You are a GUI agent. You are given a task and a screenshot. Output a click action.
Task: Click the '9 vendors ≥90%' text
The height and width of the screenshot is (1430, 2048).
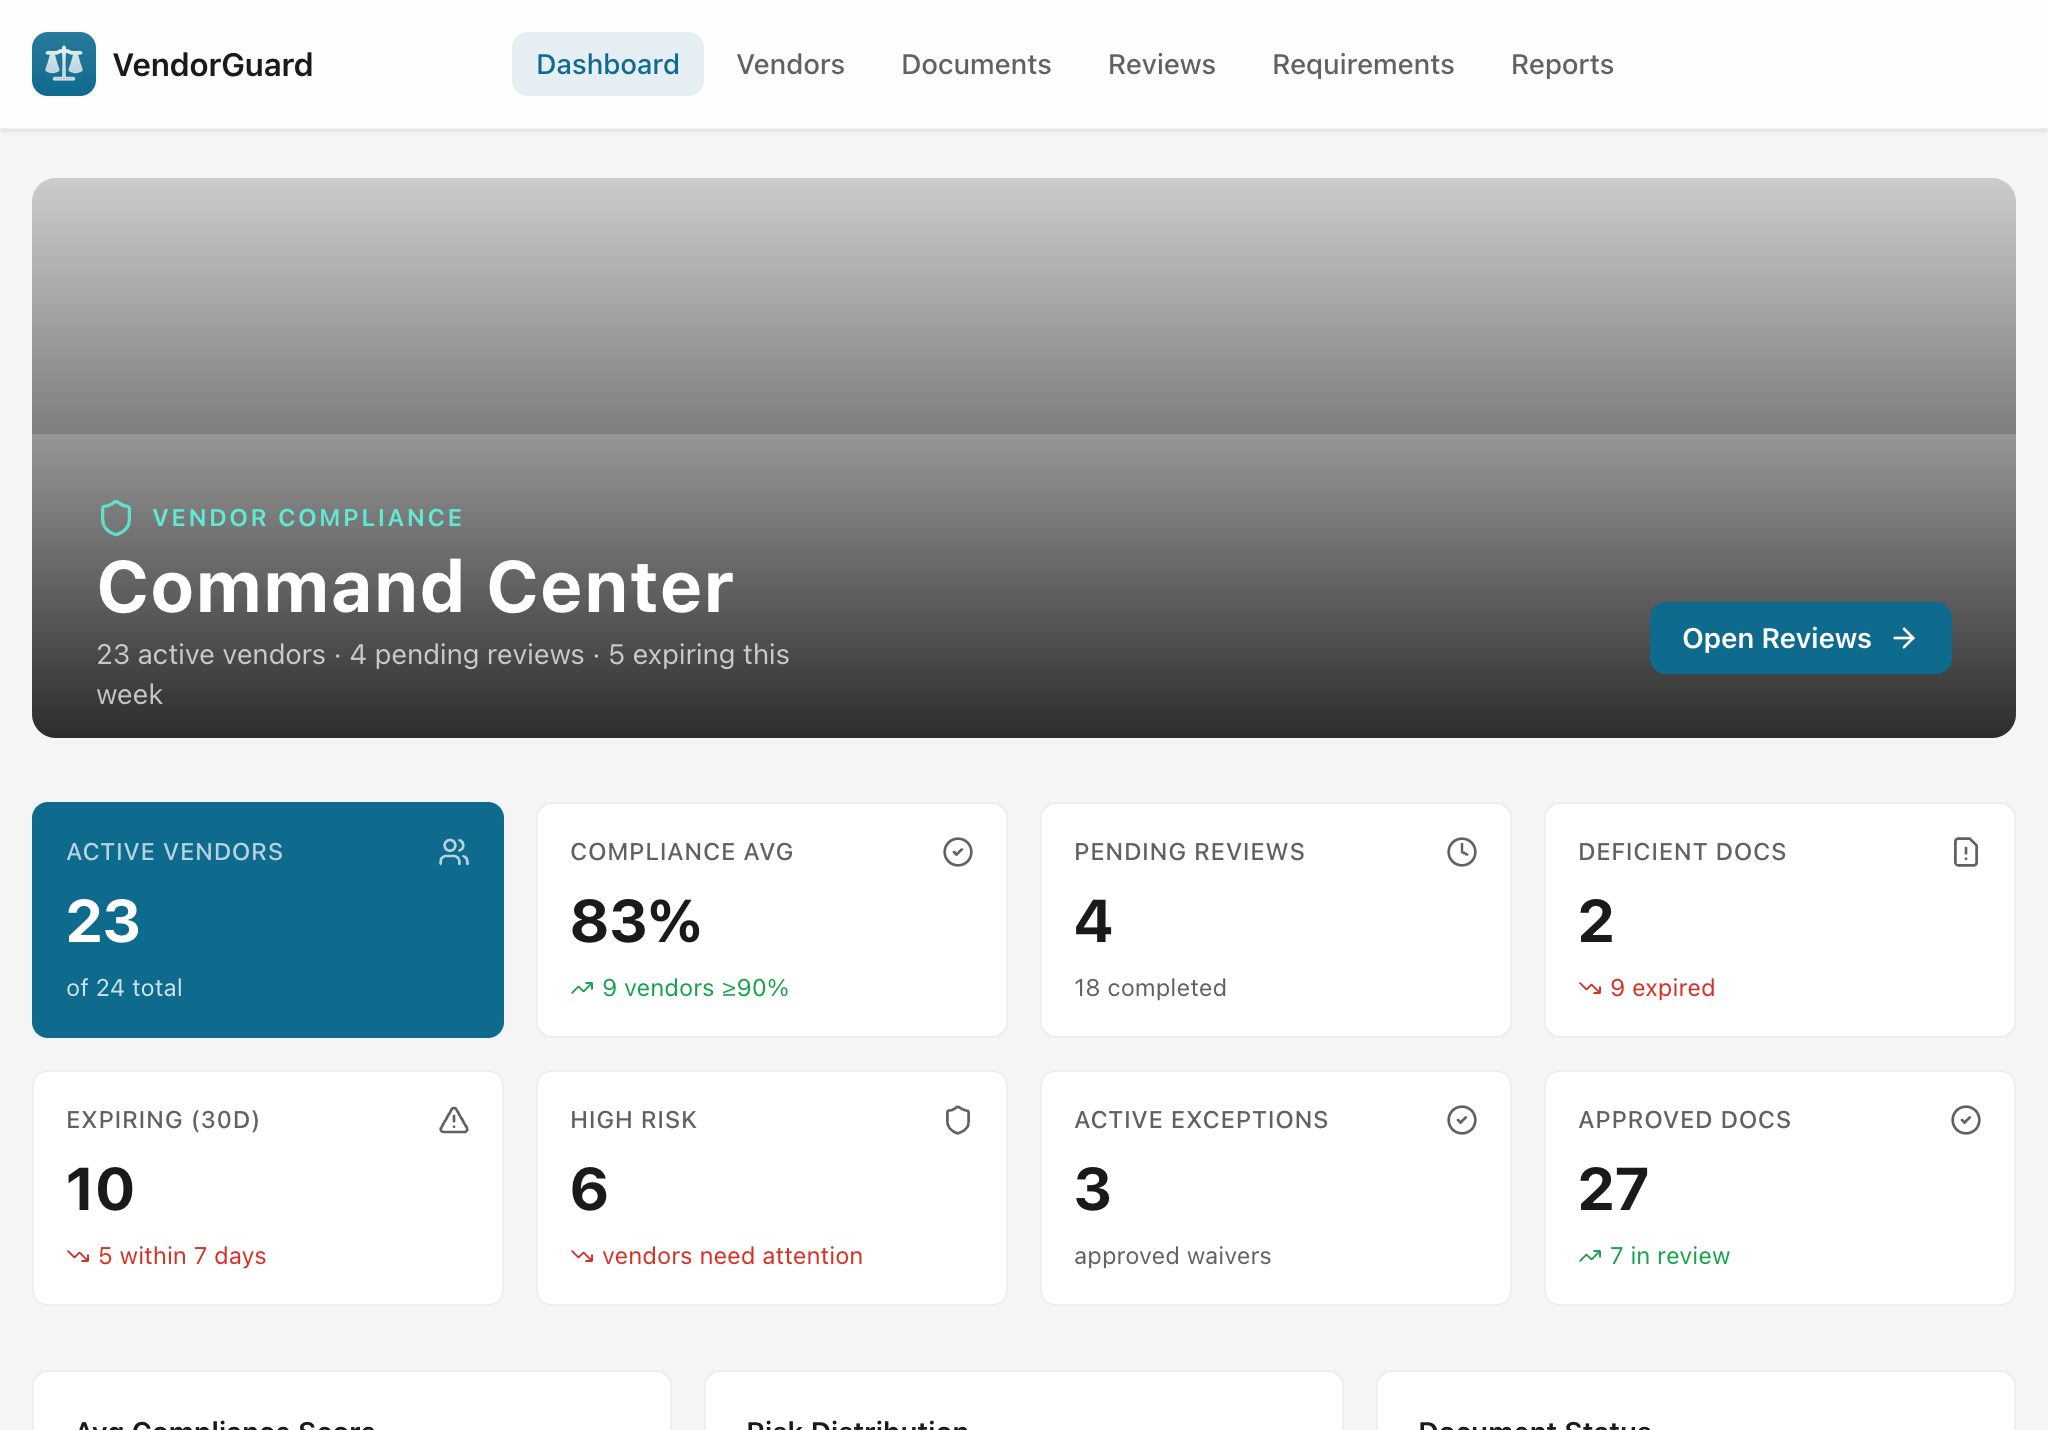(696, 988)
